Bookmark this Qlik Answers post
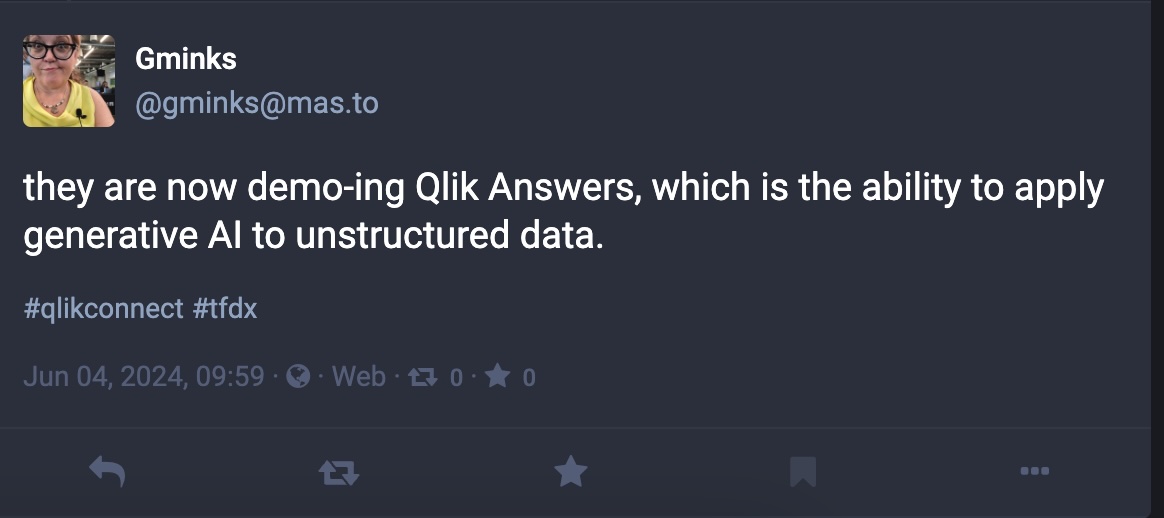 click(x=802, y=472)
